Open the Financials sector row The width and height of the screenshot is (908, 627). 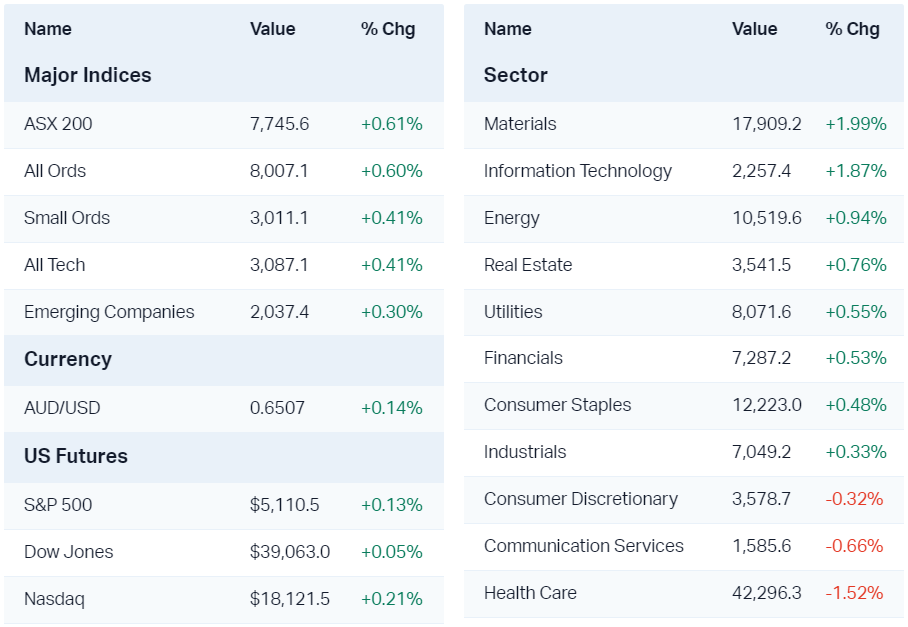(523, 358)
